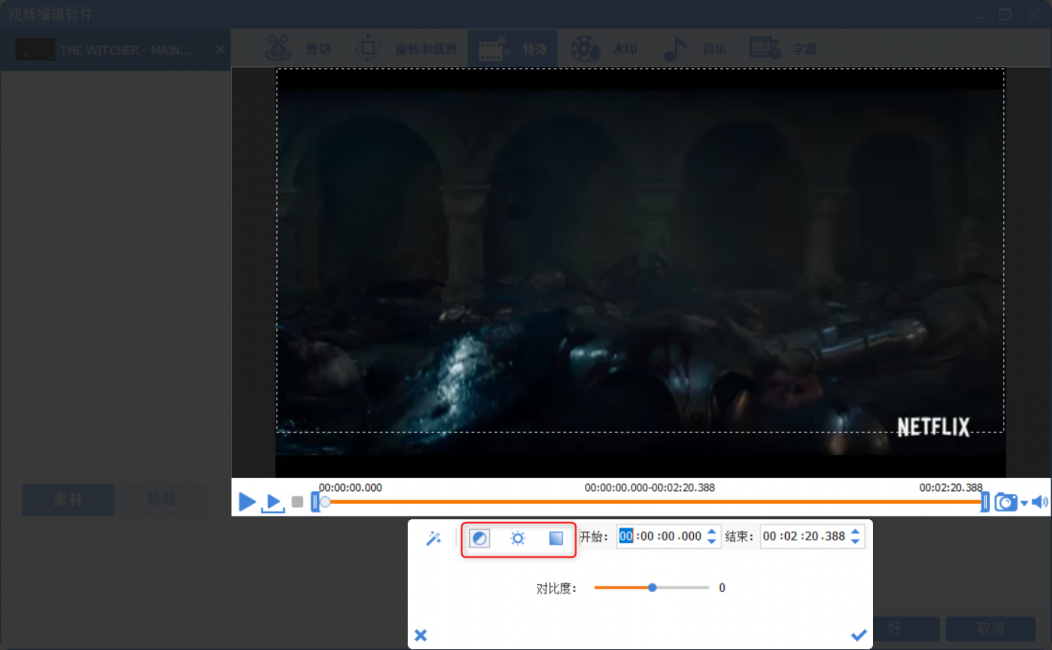1052x650 pixels.
Task: Decrease the 结束 end time with down arrow
Action: tap(855, 541)
